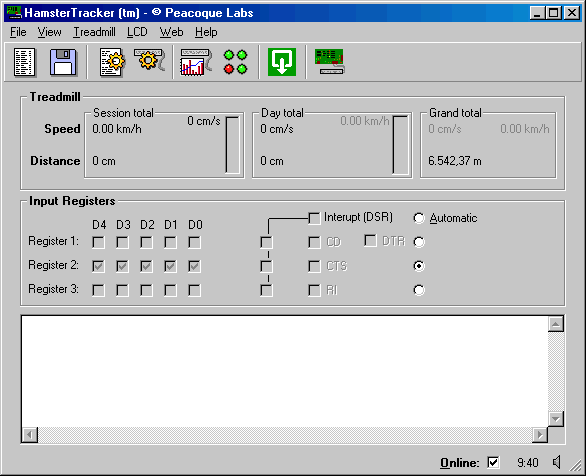Viewport: 586px width, 476px height.
Task: Click the green download arrow icon
Action: coord(282,62)
